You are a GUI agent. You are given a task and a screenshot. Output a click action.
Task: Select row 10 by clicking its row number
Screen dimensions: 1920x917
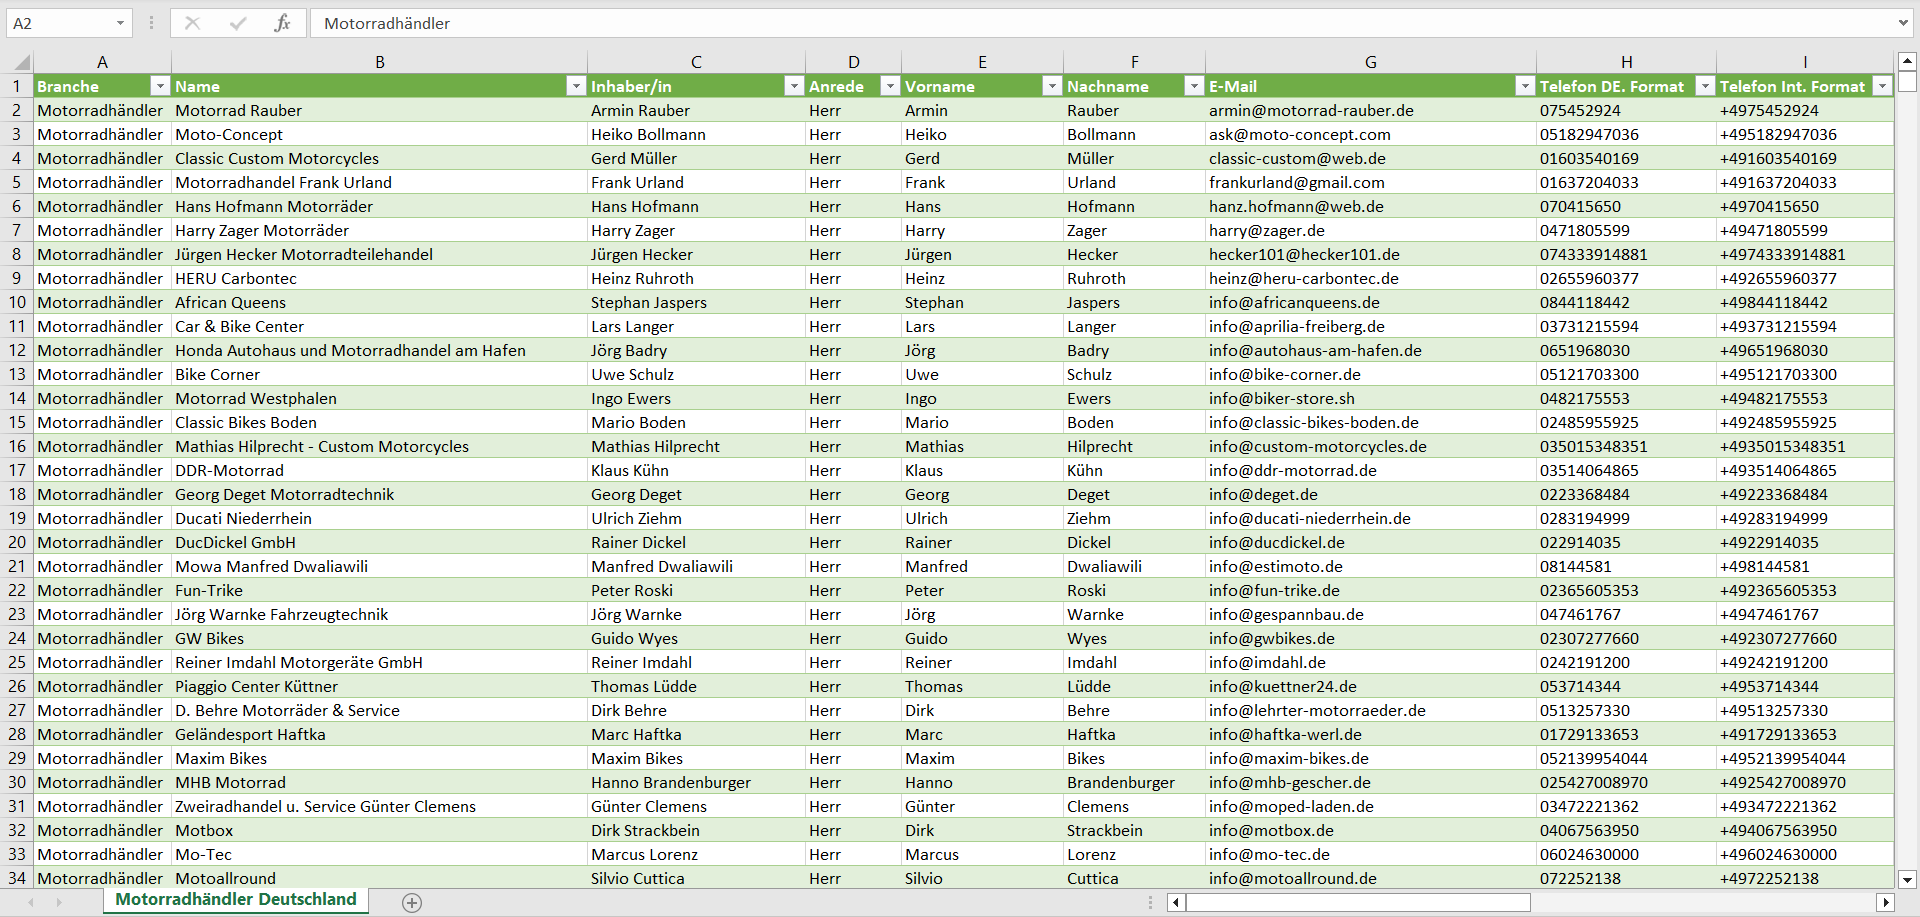(17, 302)
